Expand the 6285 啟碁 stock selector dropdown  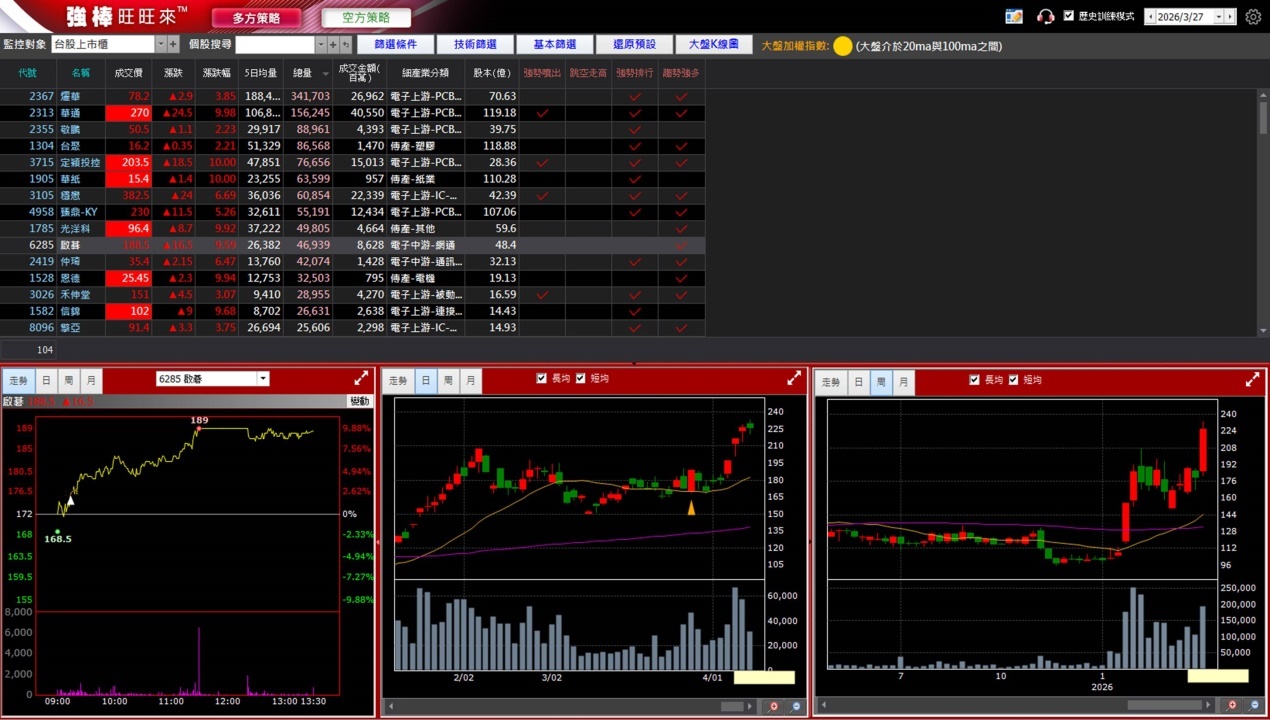[x=263, y=379]
